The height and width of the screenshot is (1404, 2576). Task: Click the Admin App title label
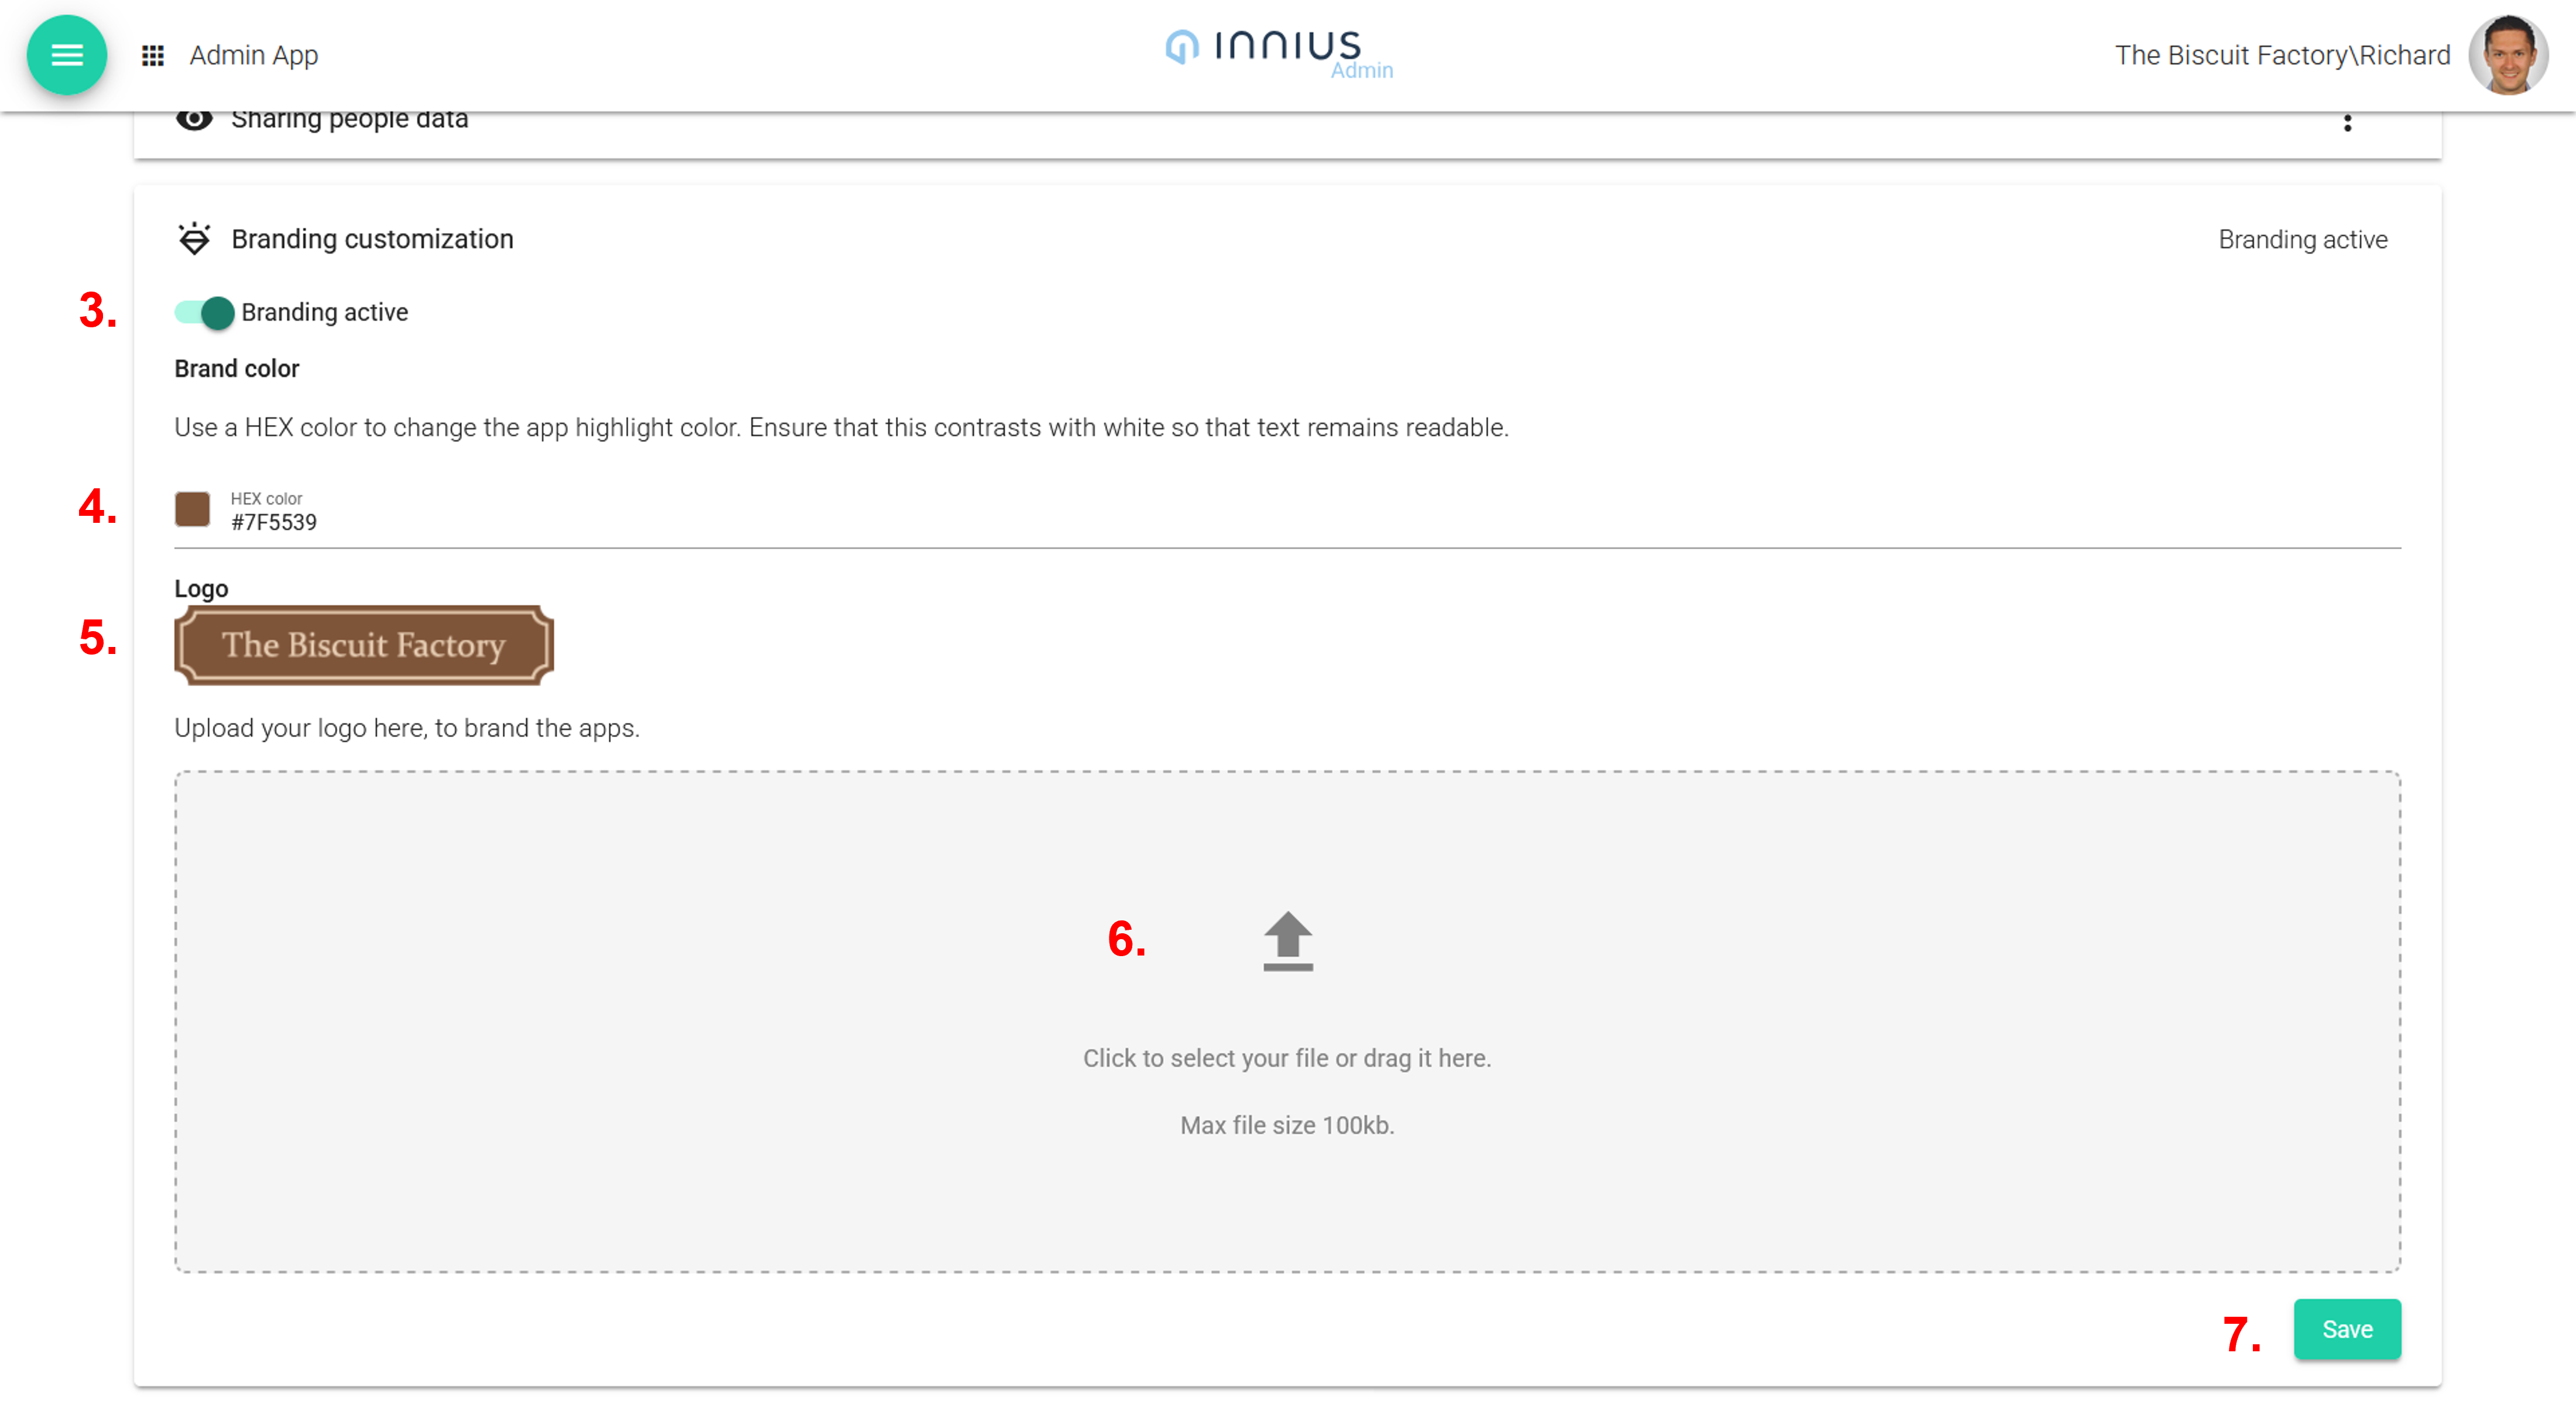254,55
